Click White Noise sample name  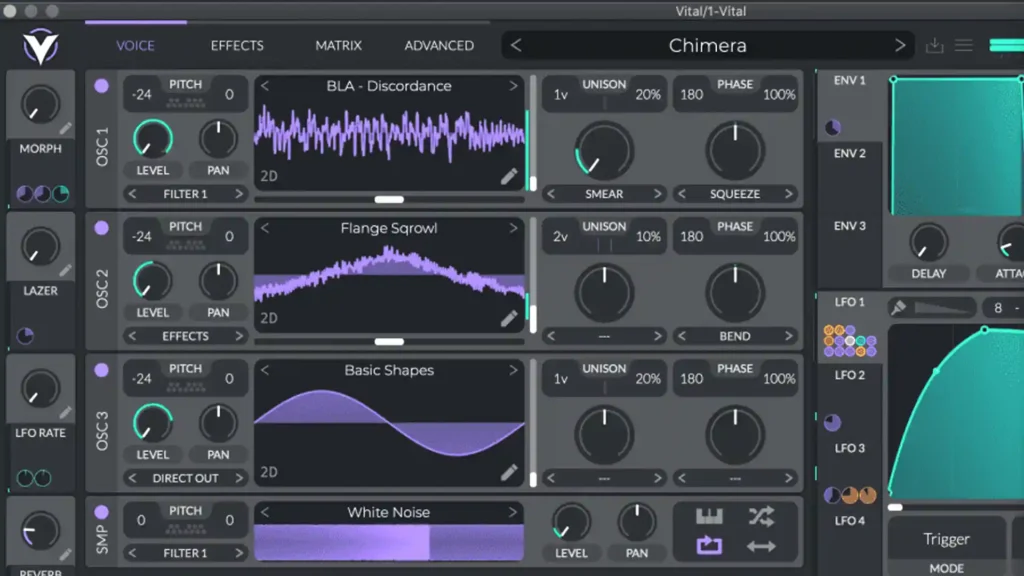pos(389,513)
